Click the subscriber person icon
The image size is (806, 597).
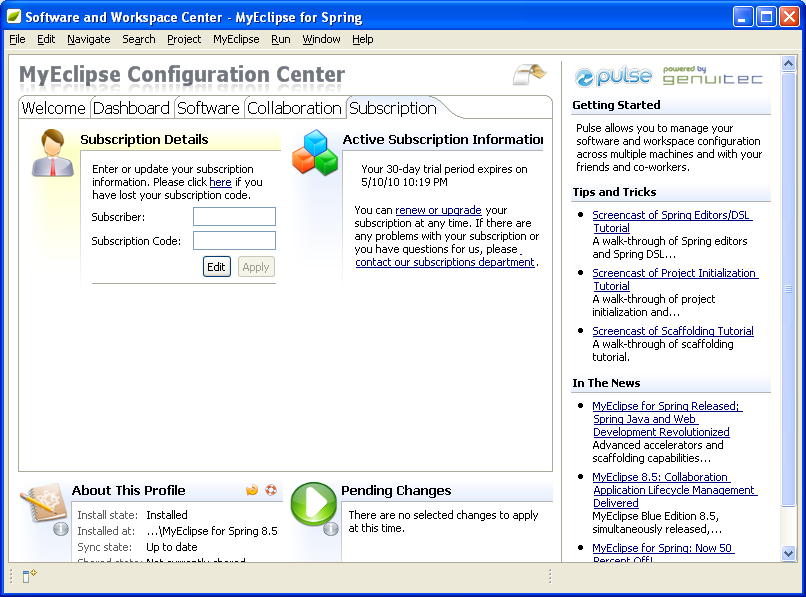click(52, 153)
